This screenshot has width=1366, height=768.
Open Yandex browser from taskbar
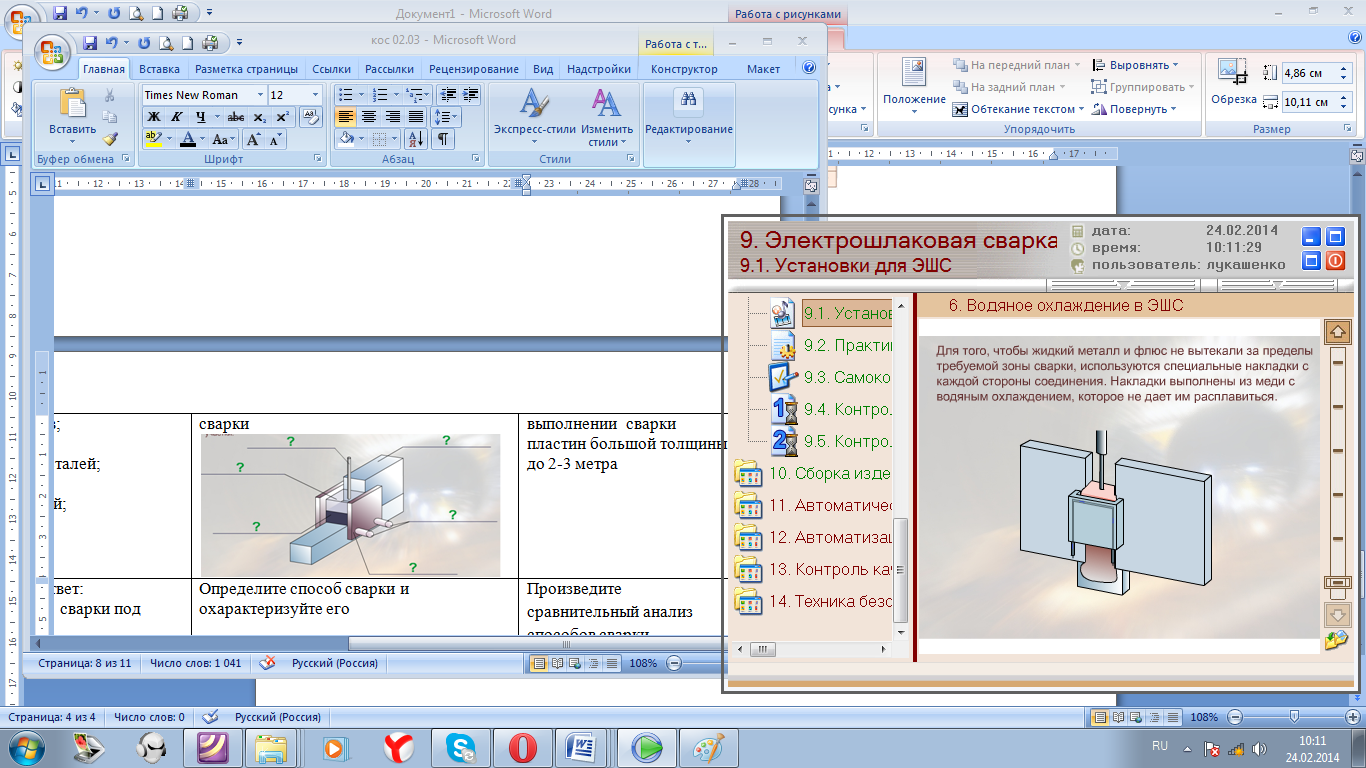(x=400, y=747)
